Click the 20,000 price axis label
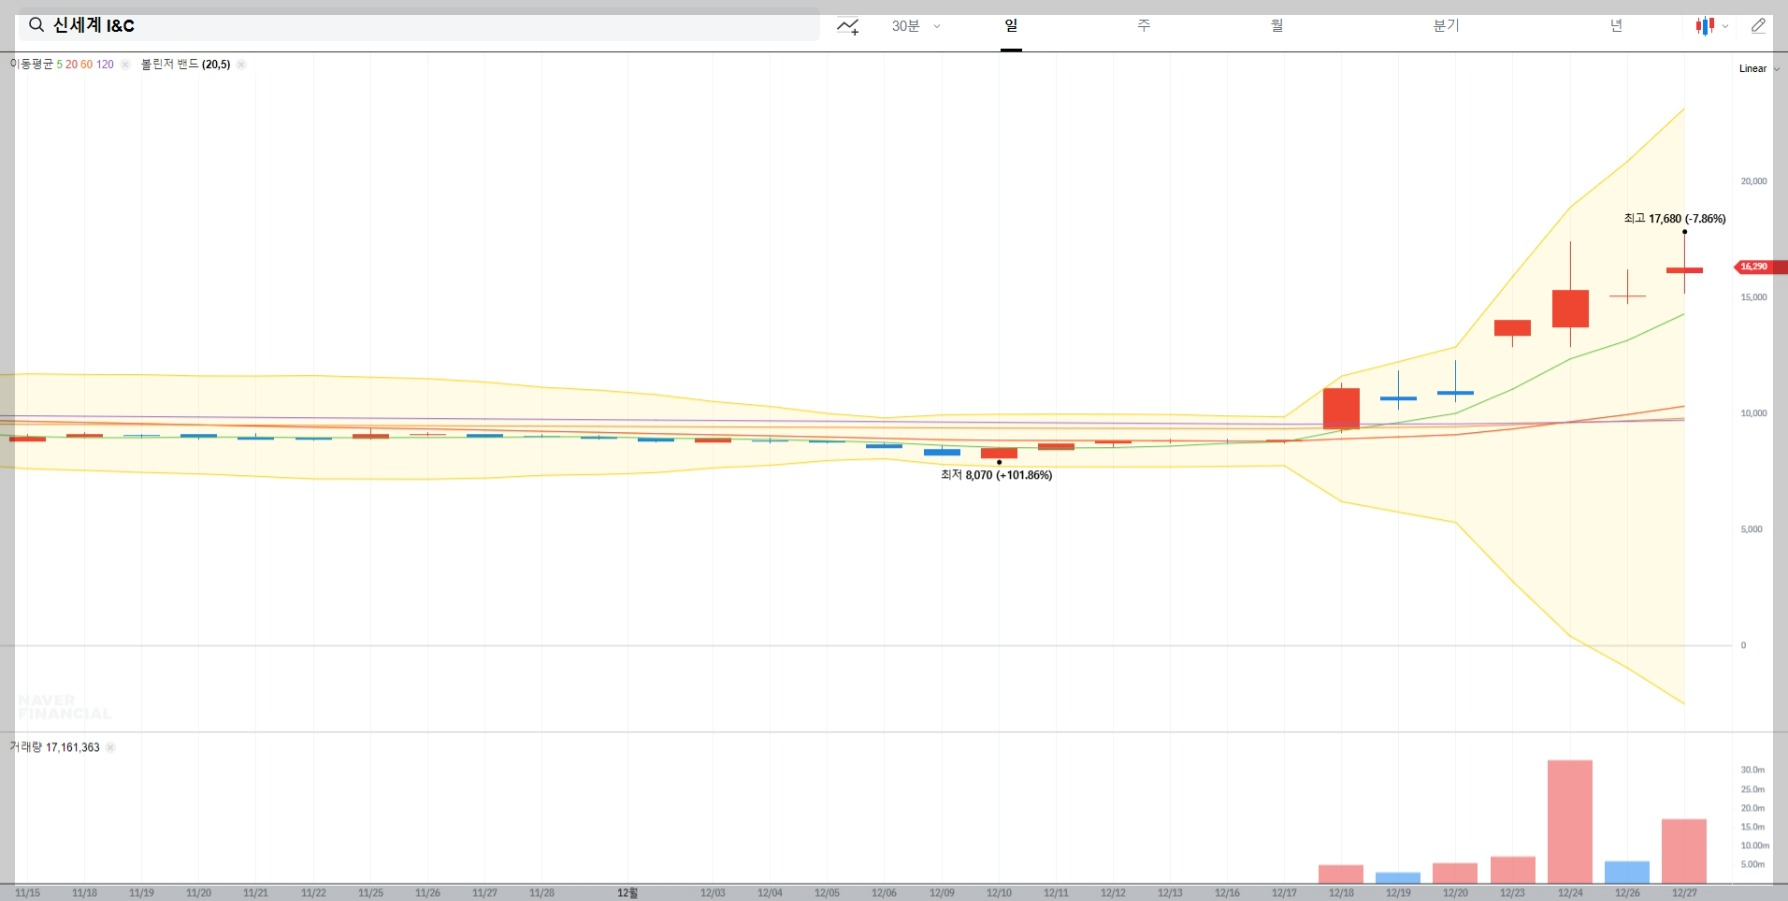This screenshot has width=1788, height=901. 1753,182
